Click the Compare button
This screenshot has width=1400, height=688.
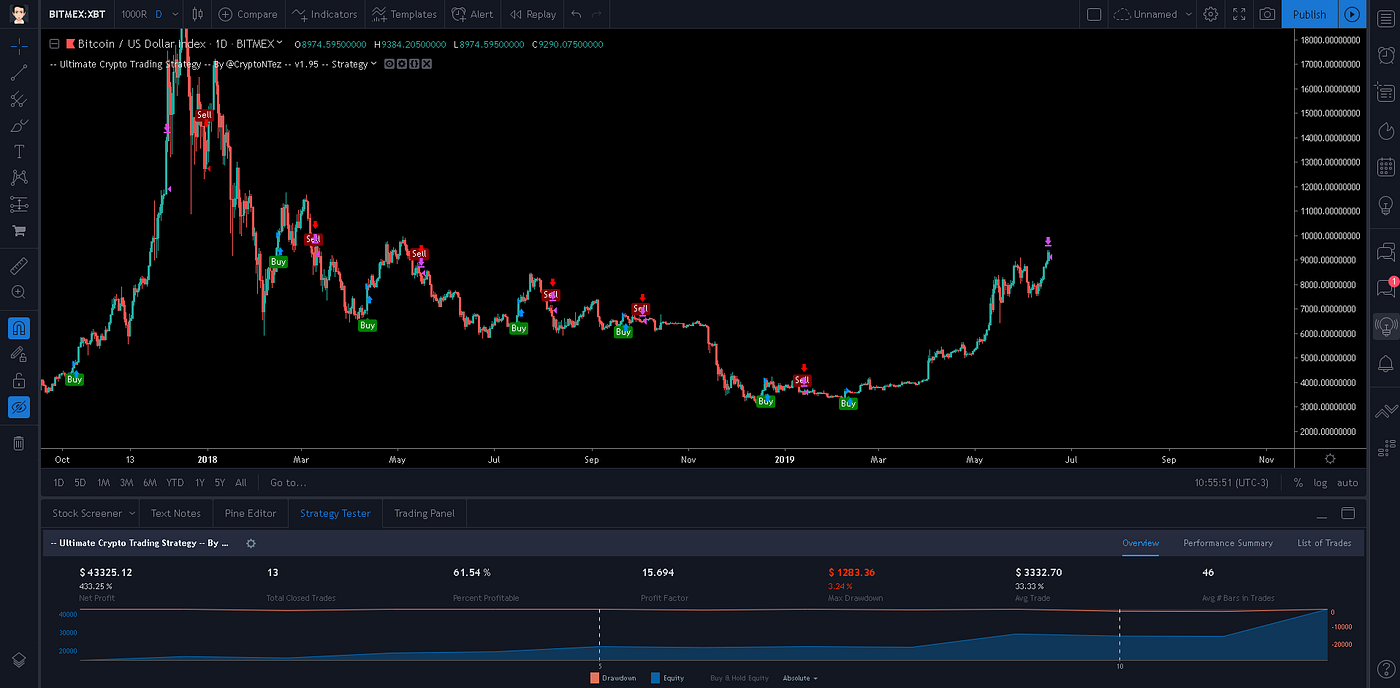[248, 14]
